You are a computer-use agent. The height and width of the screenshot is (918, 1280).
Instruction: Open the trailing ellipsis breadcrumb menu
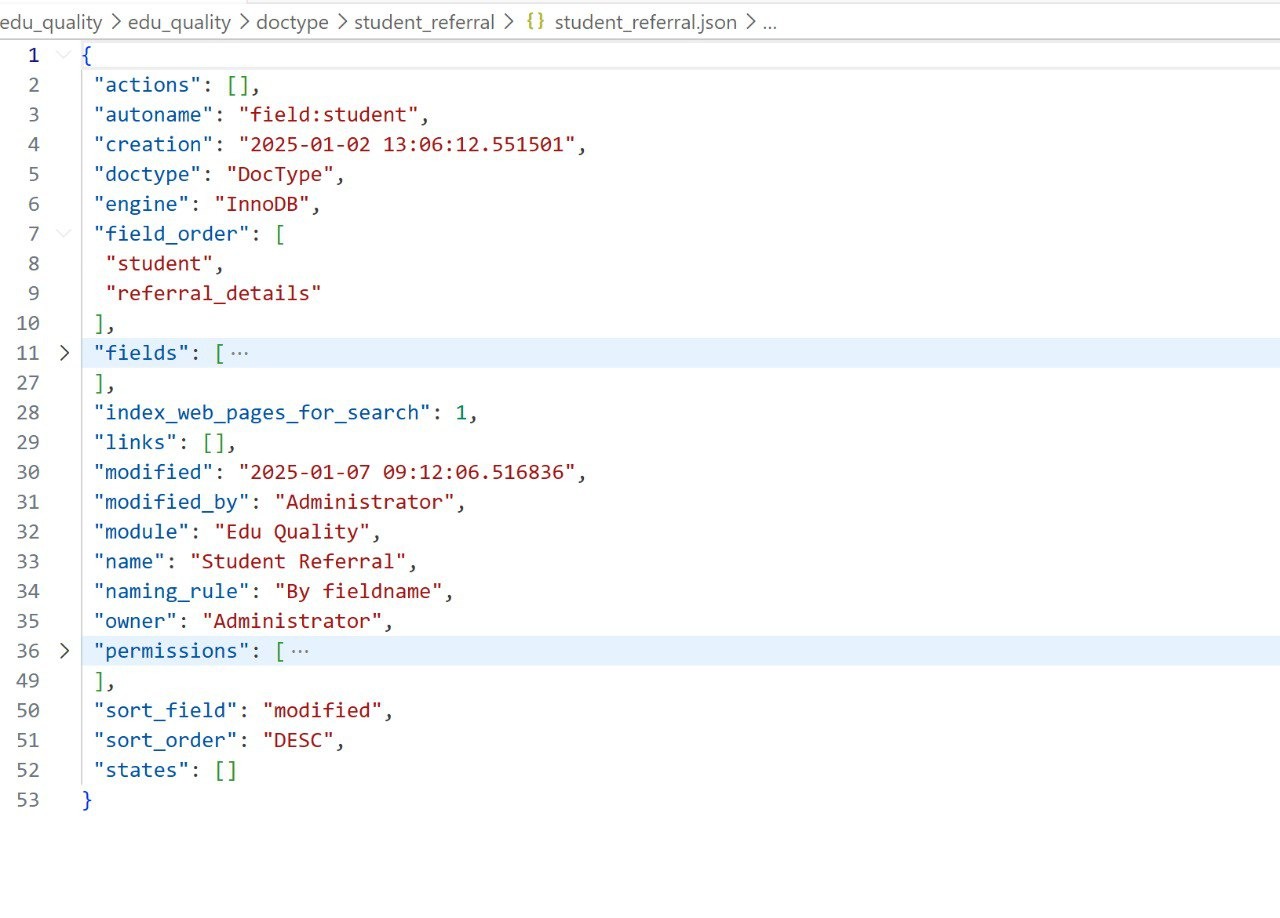point(770,22)
